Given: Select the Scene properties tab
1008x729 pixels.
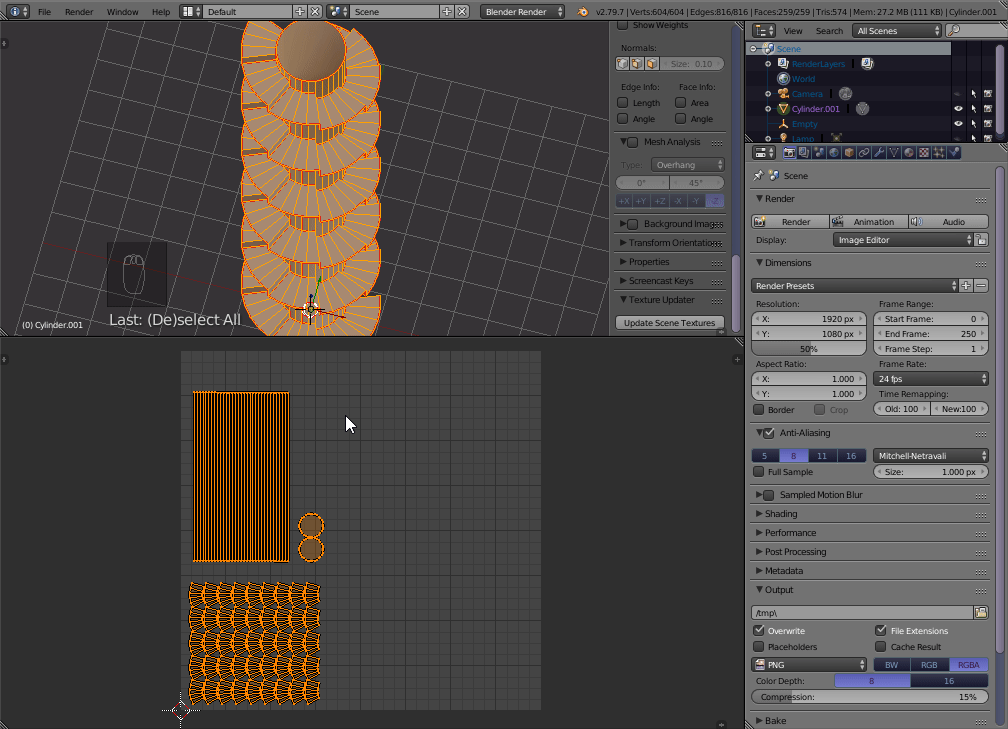Looking at the screenshot, I should 819,152.
